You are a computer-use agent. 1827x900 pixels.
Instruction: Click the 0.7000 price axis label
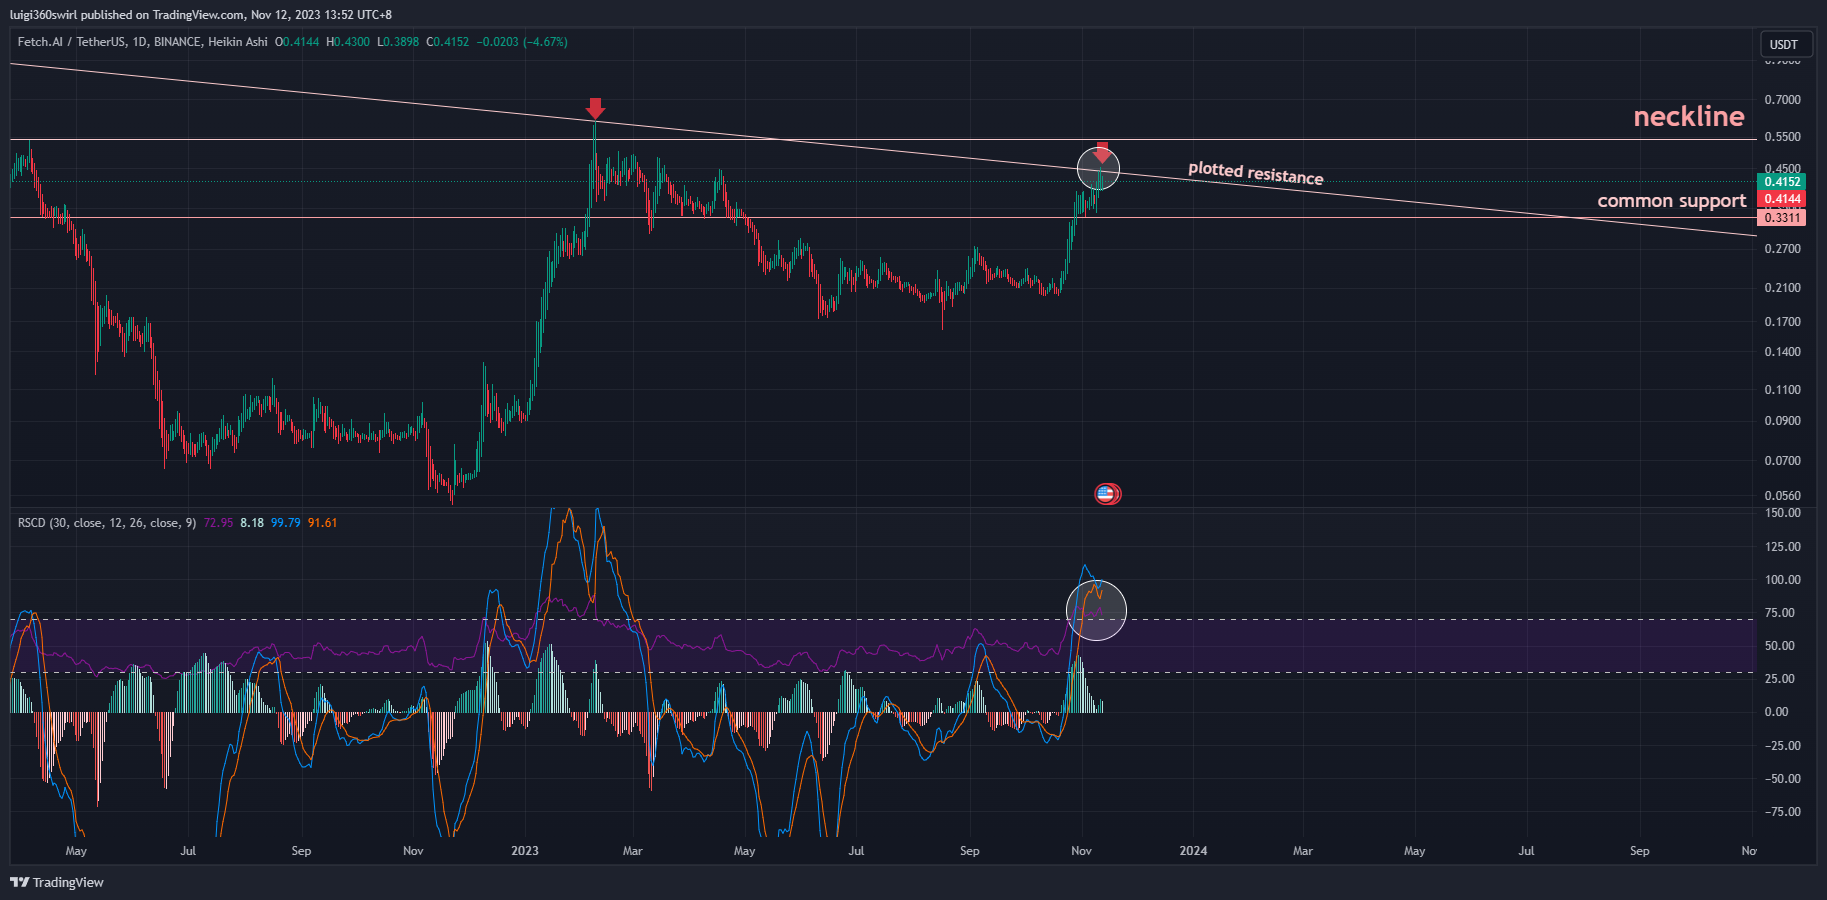click(1782, 100)
